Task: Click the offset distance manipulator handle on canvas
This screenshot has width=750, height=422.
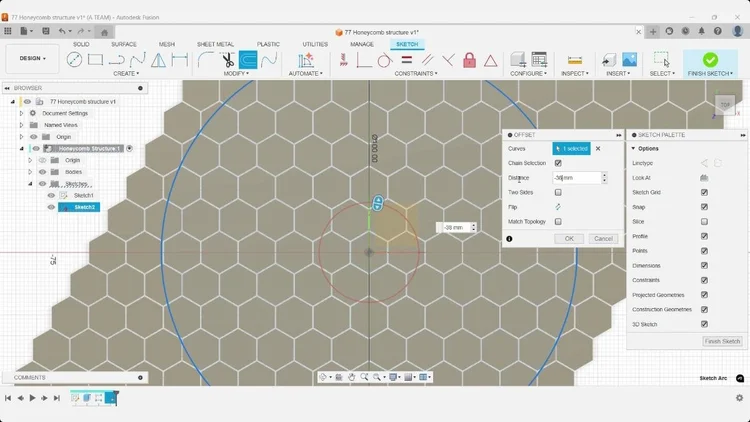Action: click(x=378, y=203)
